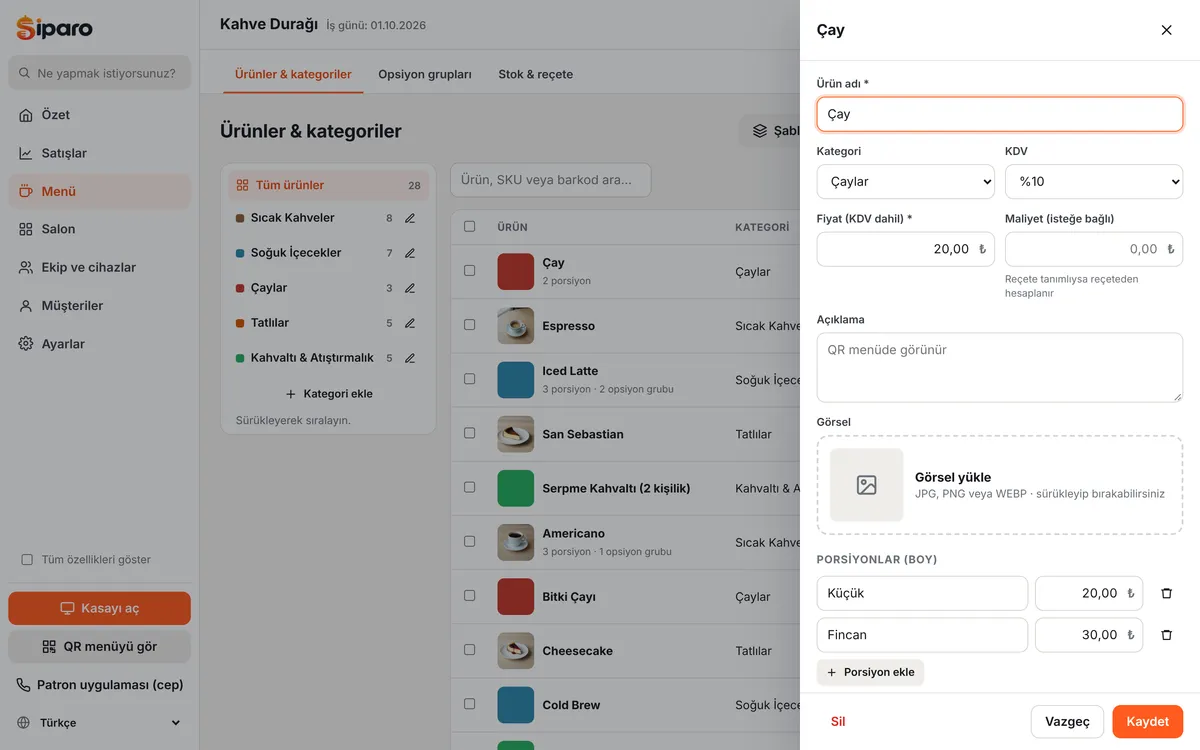The height and width of the screenshot is (750, 1200).
Task: Edit the Soğuk İçecekler category pencil icon
Action: tap(410, 253)
